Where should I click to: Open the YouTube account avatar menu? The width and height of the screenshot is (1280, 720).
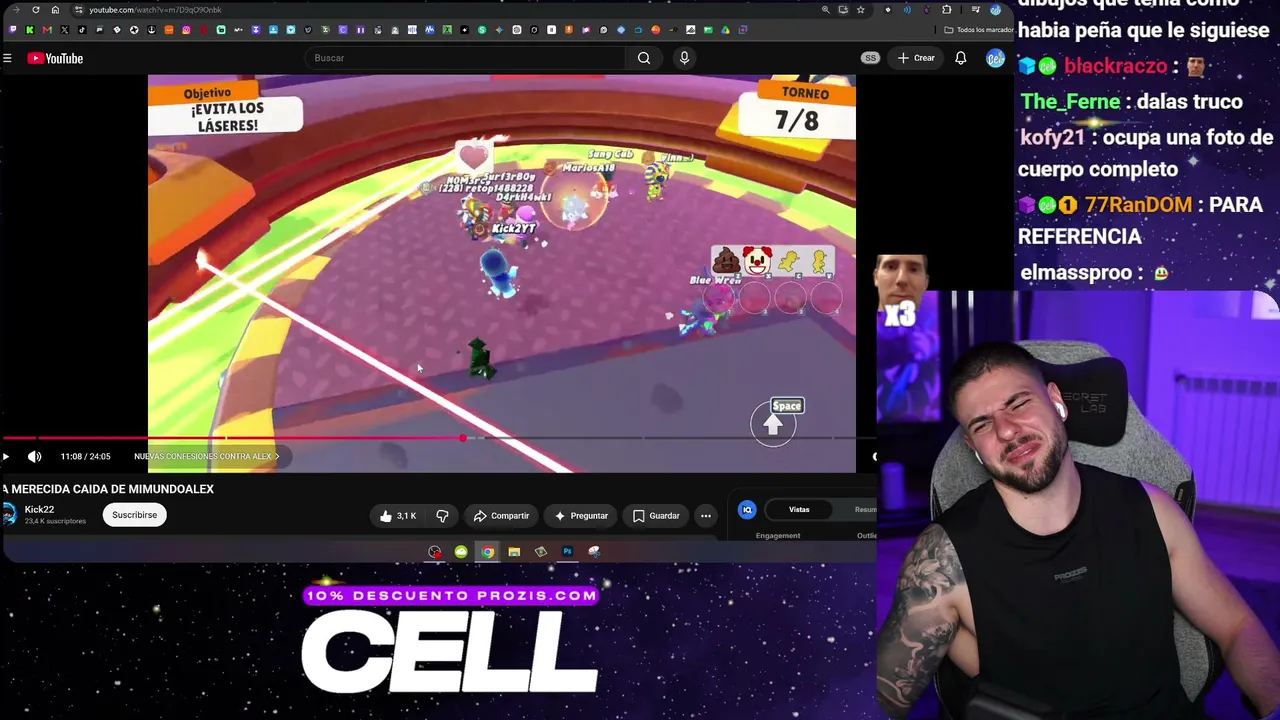995,58
